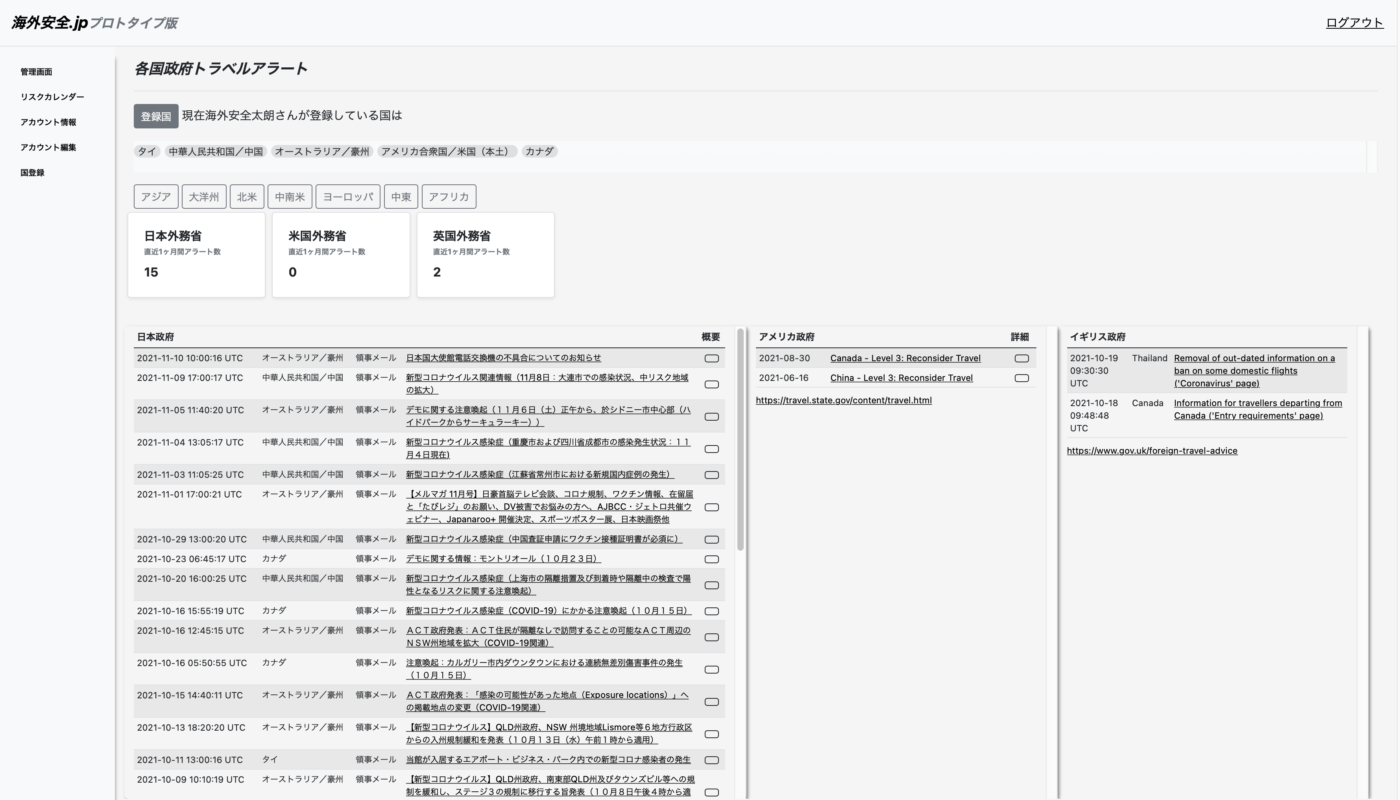
Task: Open overview icon for 2021-10-16 15:55:19 row
Action: (x=711, y=611)
